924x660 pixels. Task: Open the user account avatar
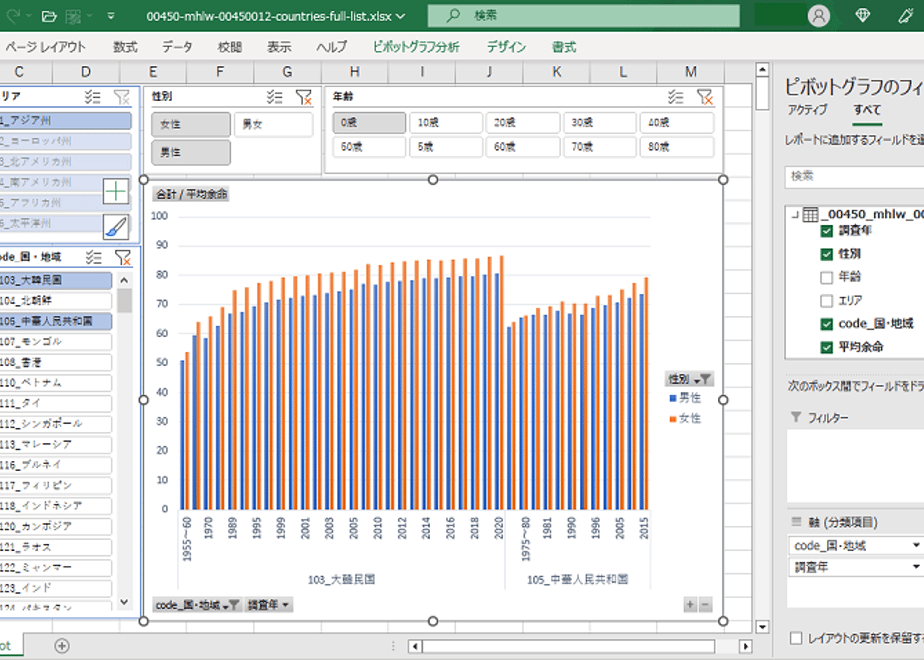(819, 16)
